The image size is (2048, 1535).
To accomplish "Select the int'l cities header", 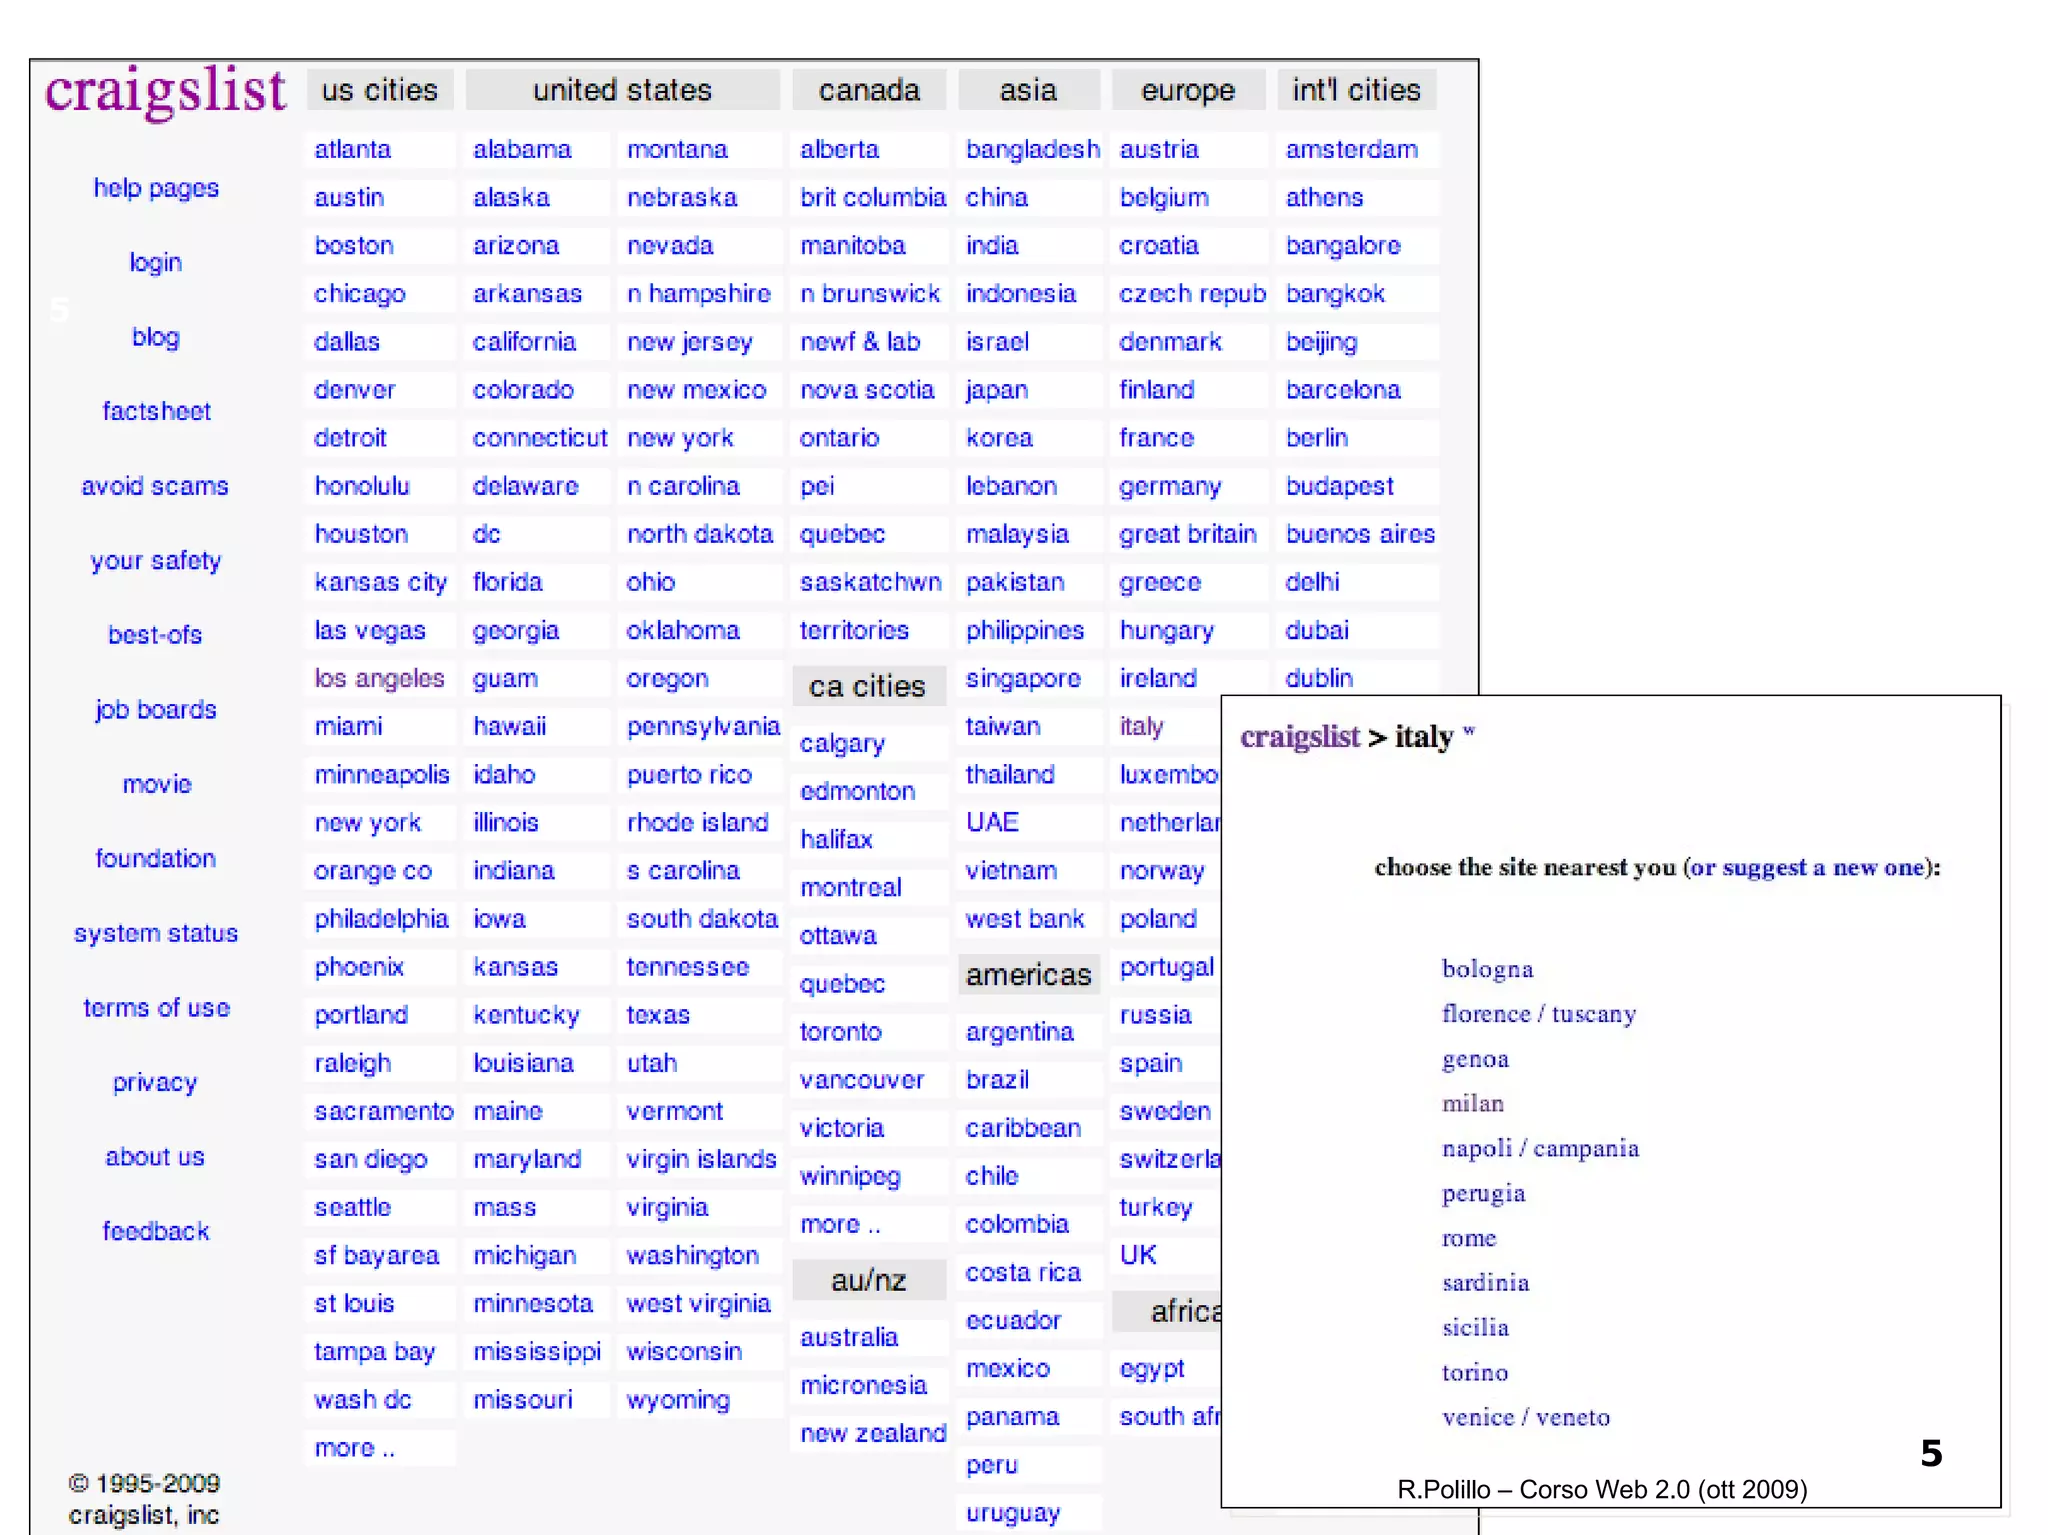I will [1356, 90].
